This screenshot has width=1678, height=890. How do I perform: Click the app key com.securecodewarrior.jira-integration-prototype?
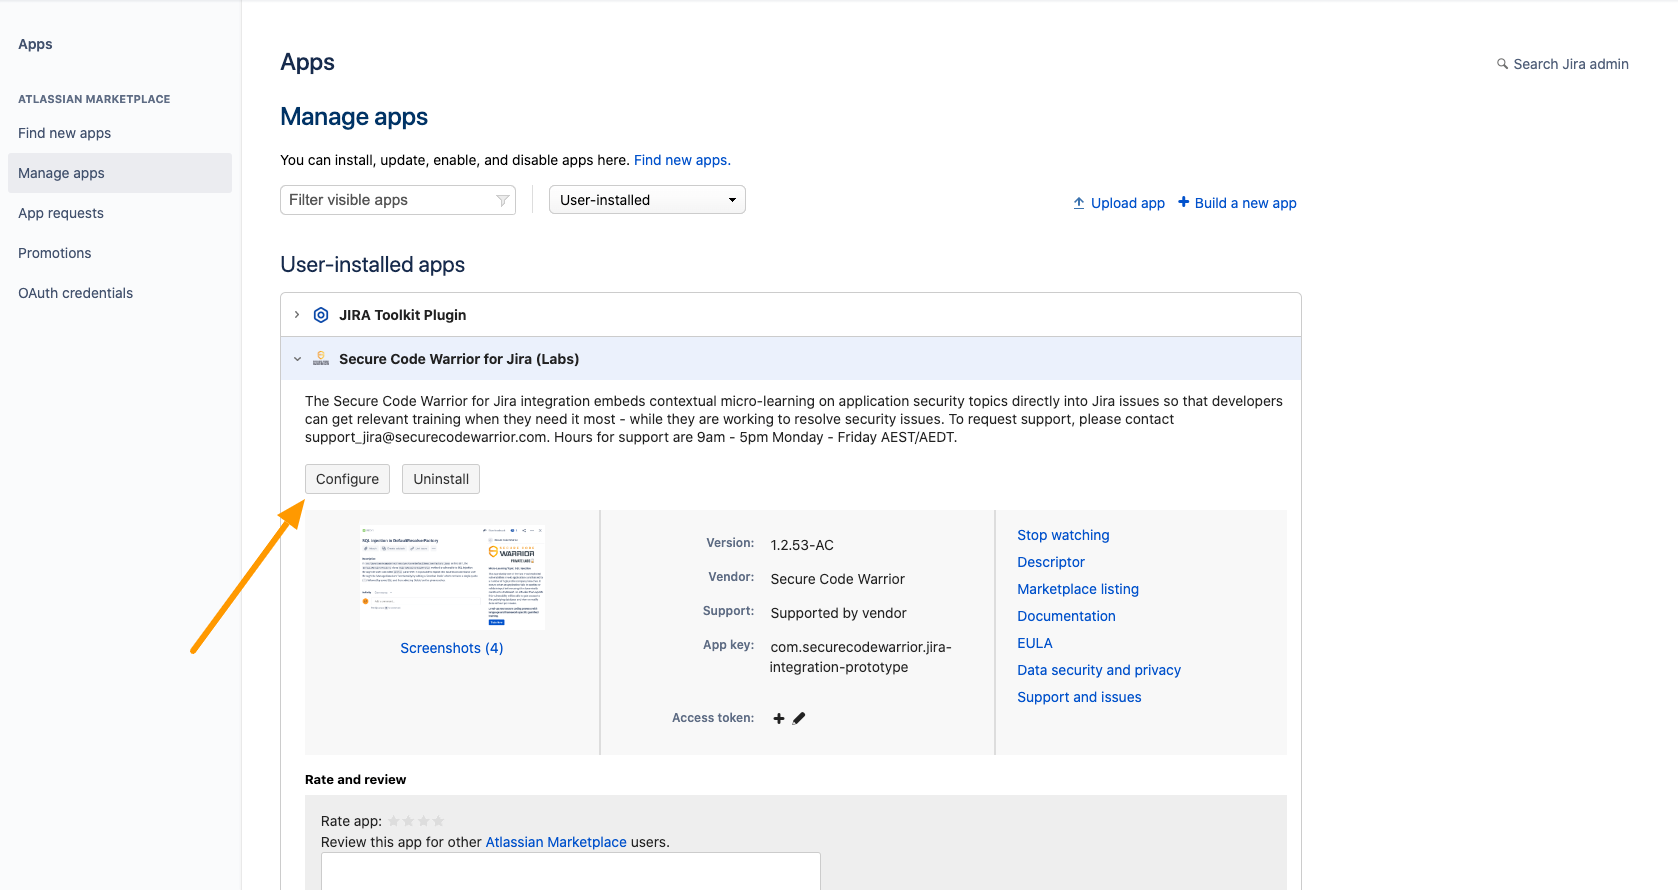[x=860, y=657]
